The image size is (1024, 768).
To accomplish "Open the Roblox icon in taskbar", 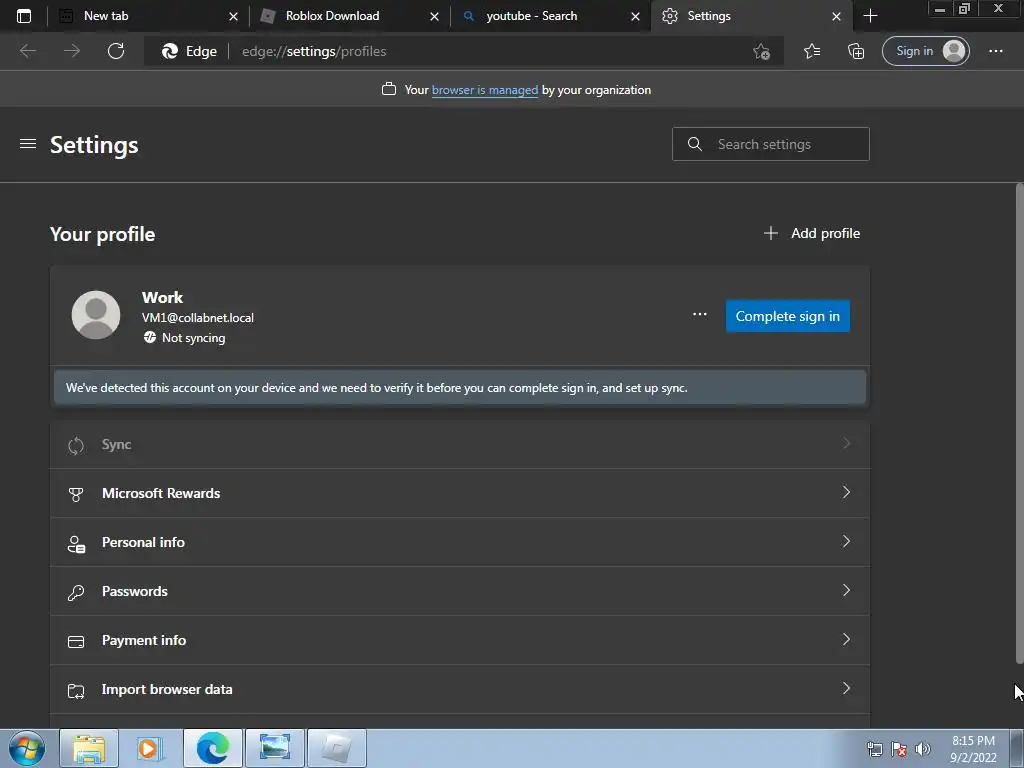I will pos(336,748).
